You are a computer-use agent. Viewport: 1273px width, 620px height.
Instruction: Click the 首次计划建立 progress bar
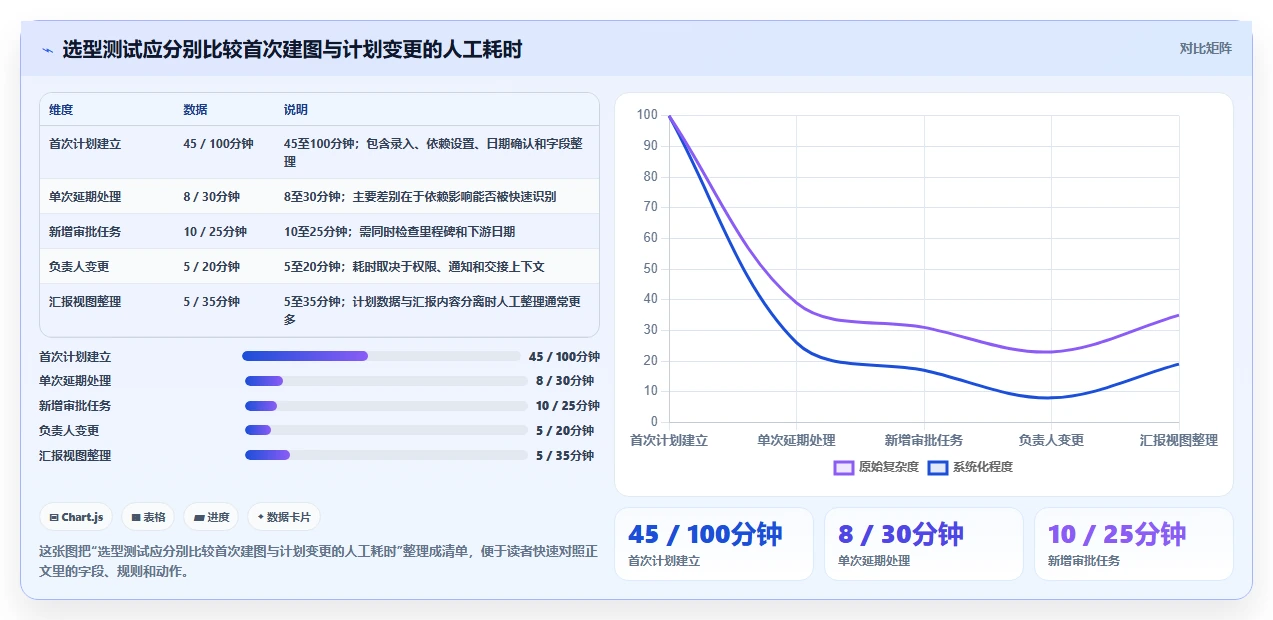pos(380,356)
